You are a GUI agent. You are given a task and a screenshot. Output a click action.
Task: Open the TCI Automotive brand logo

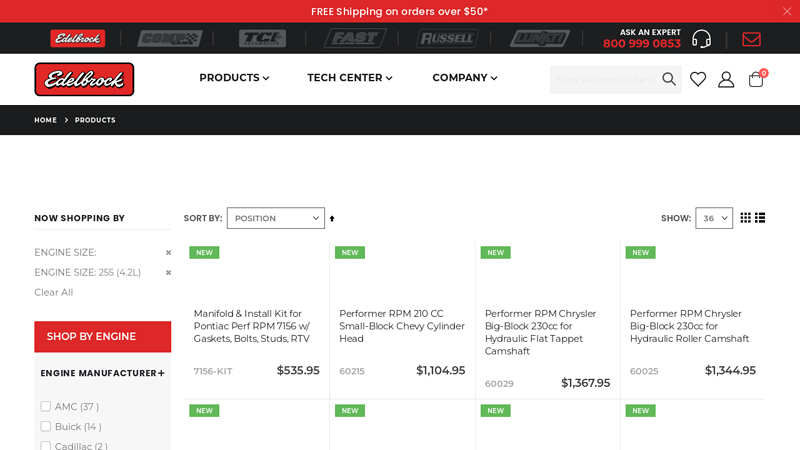tap(262, 38)
